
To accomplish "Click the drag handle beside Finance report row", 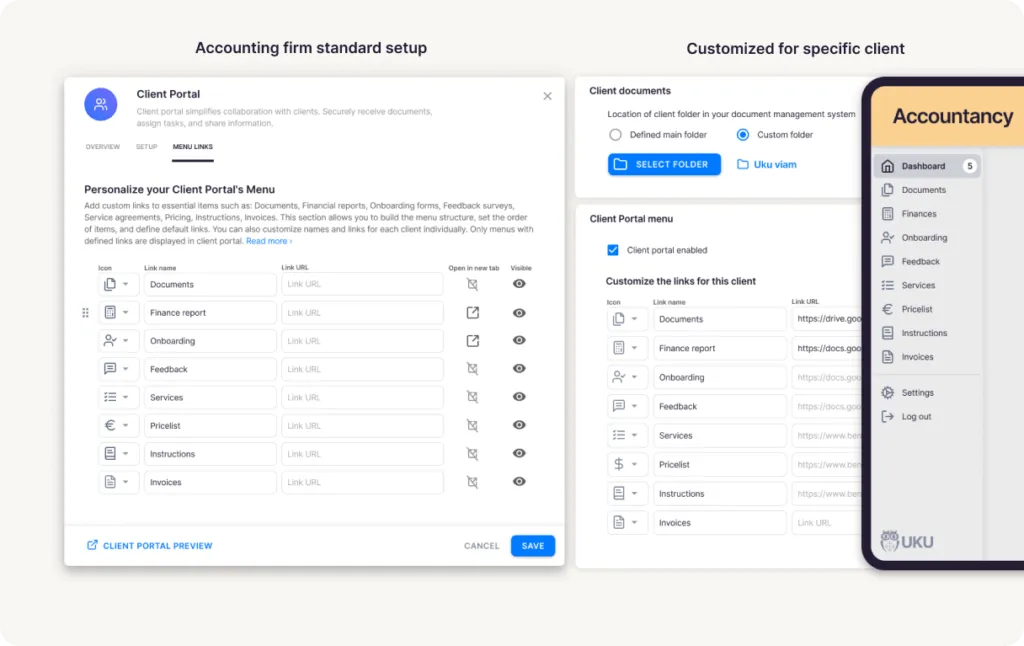I will tap(85, 312).
